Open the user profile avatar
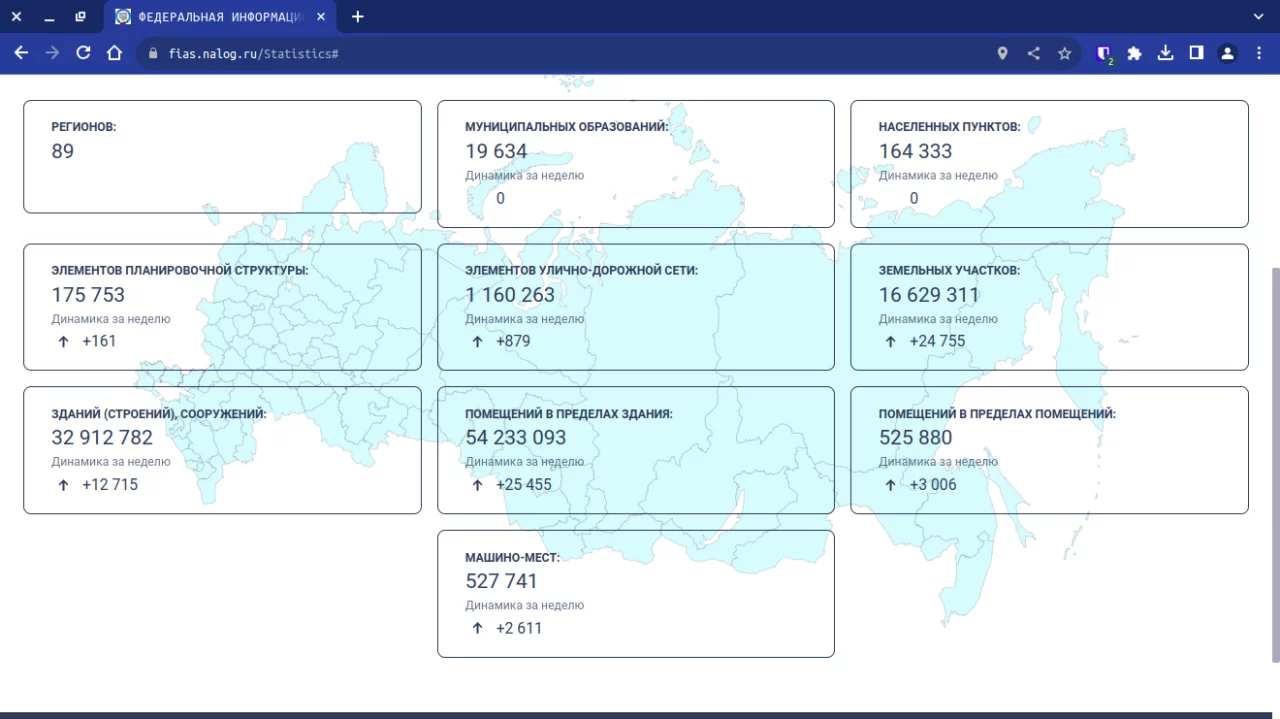 coord(1227,53)
